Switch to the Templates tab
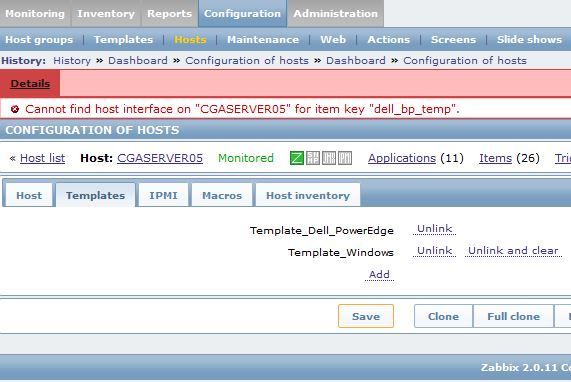 (95, 195)
